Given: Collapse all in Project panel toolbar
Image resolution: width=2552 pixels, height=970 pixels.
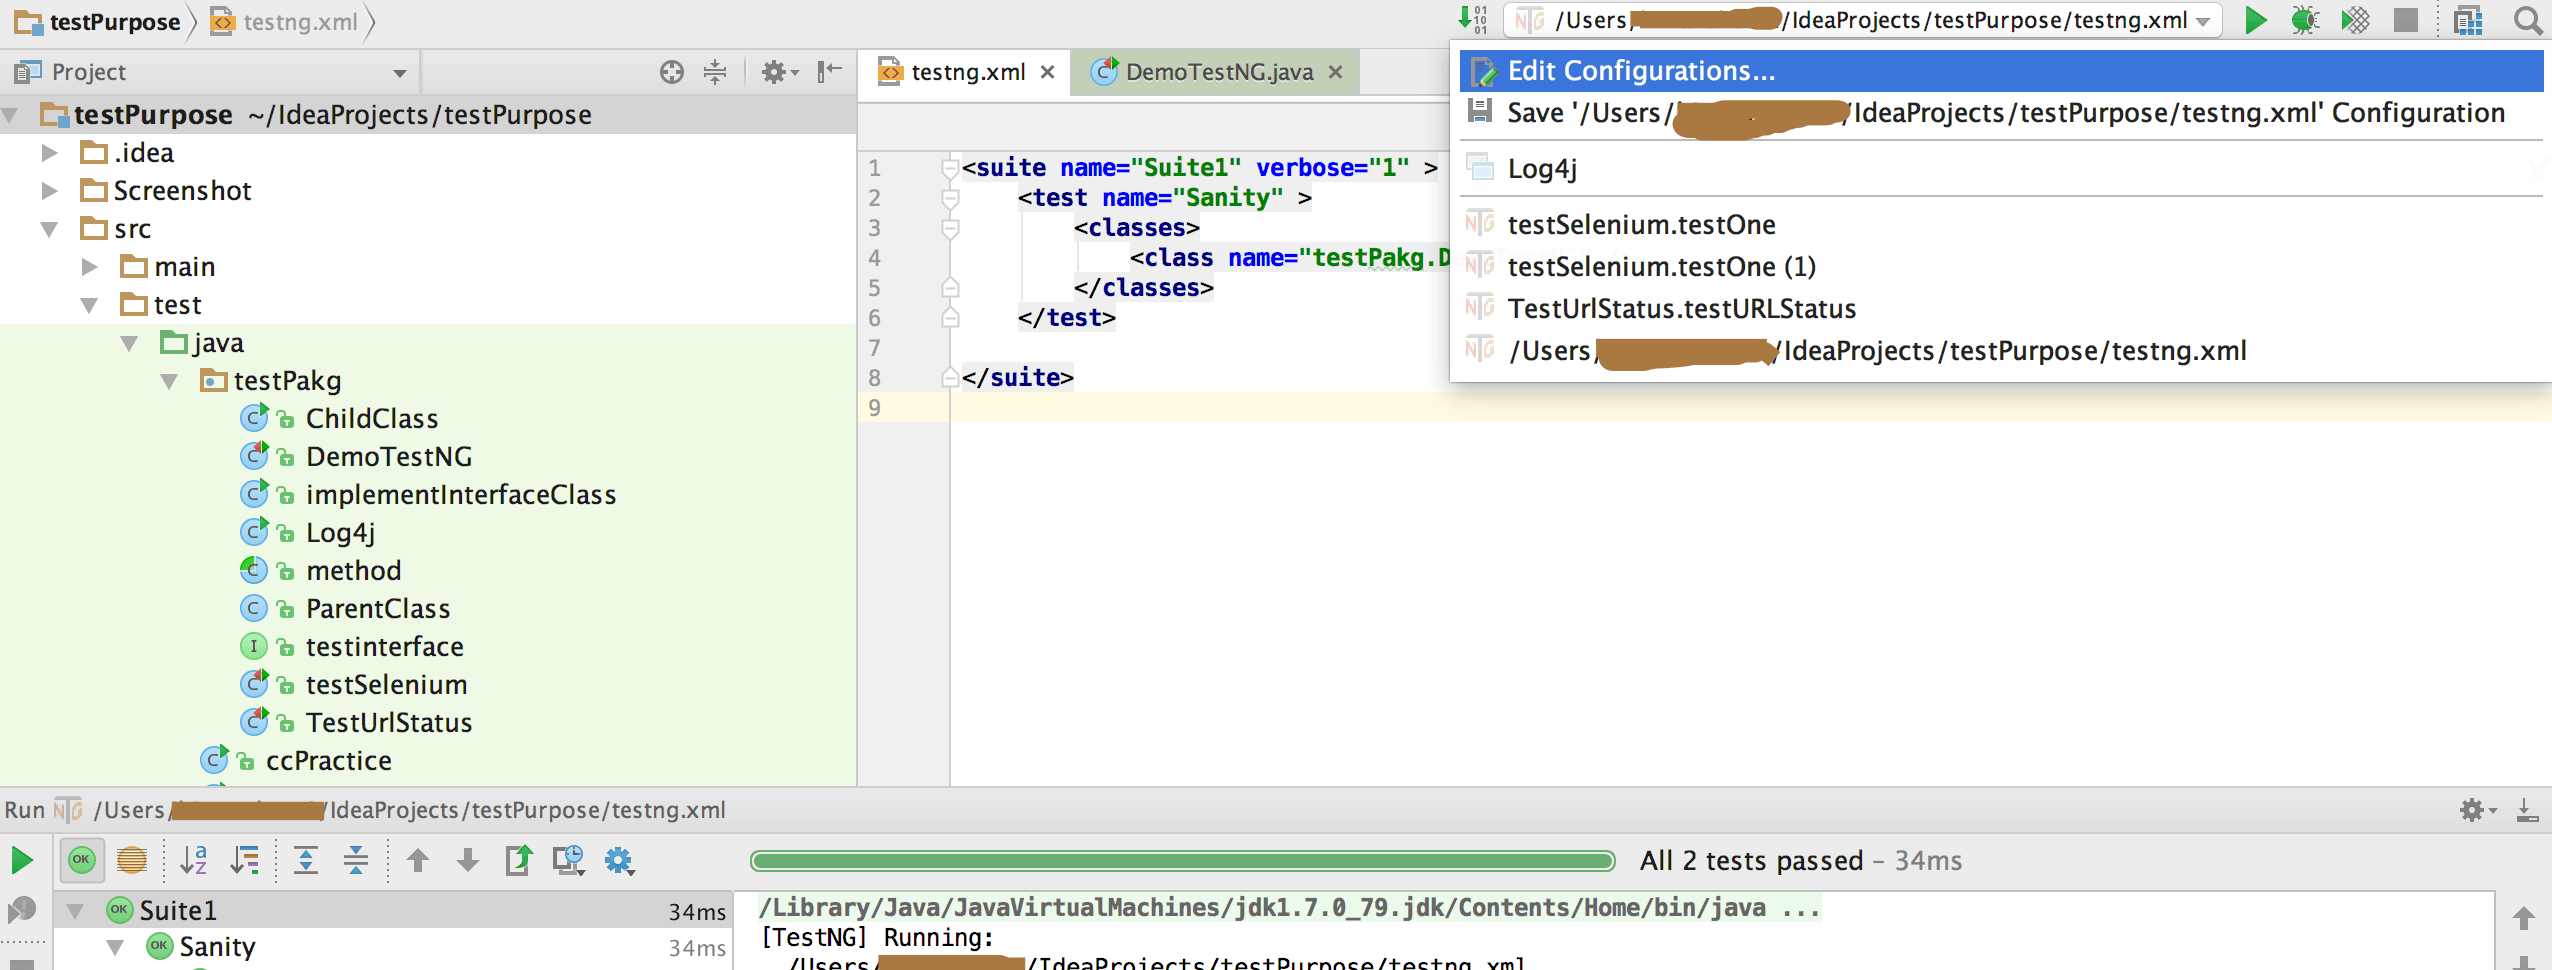Looking at the screenshot, I should [x=715, y=72].
